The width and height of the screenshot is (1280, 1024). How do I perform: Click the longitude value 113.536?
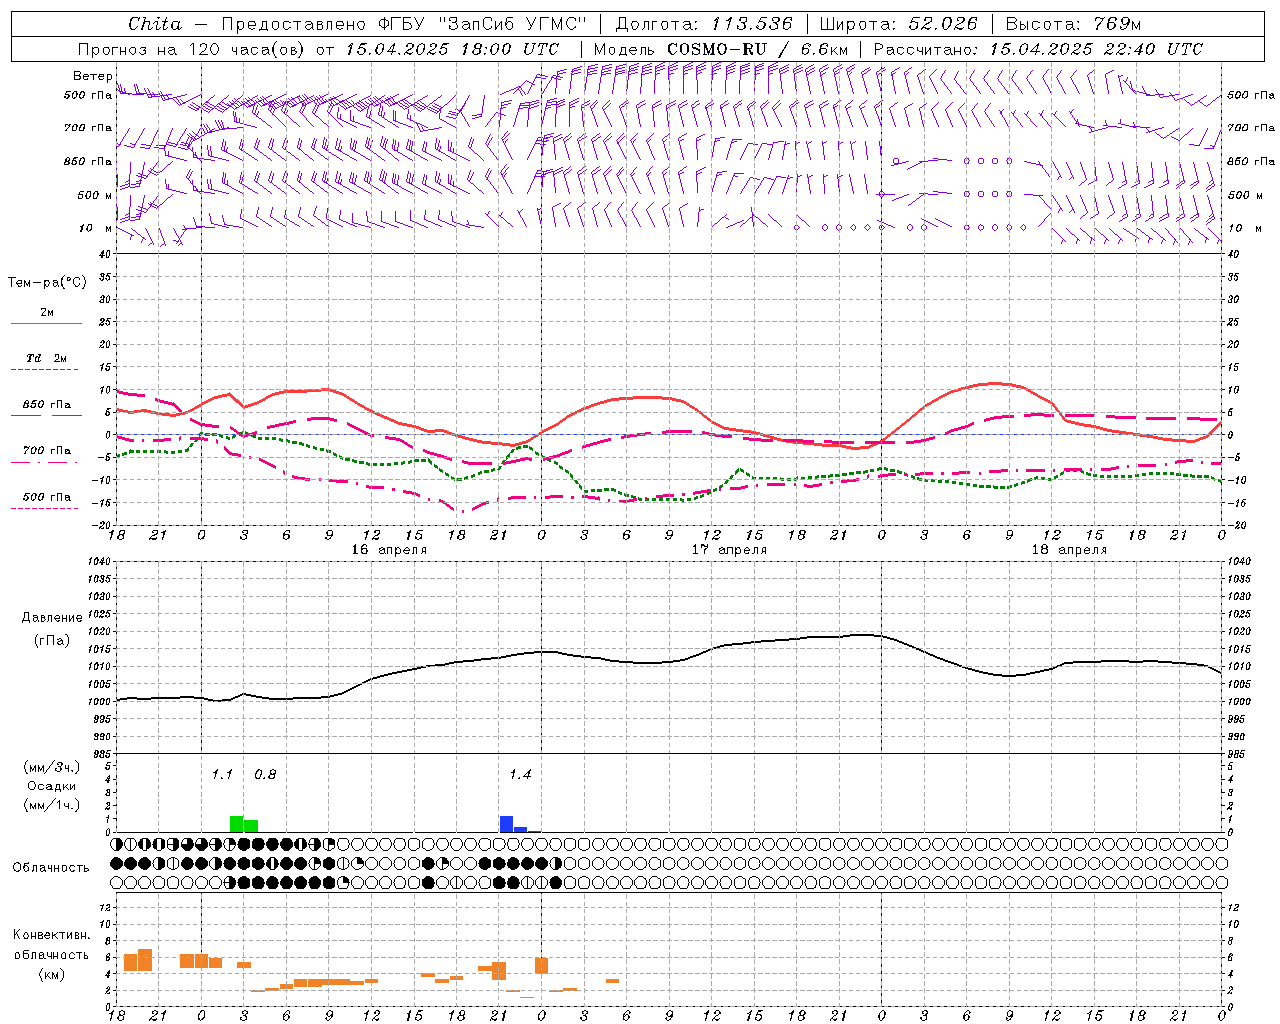click(x=752, y=24)
